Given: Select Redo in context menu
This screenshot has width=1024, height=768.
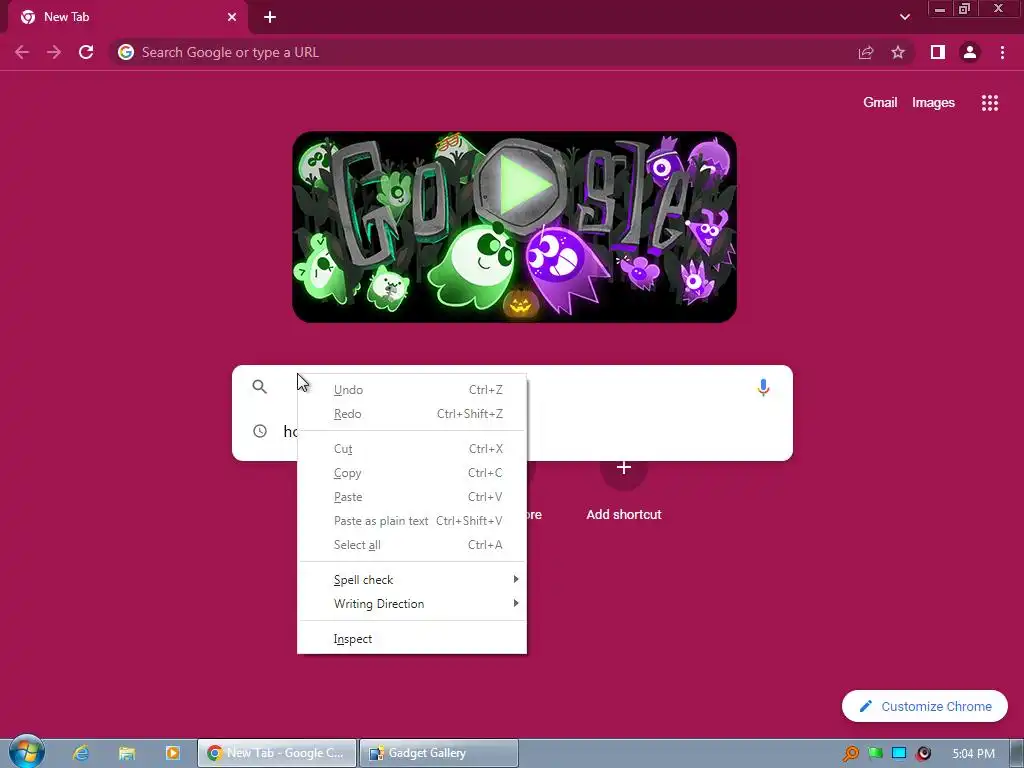Looking at the screenshot, I should pos(412,414).
